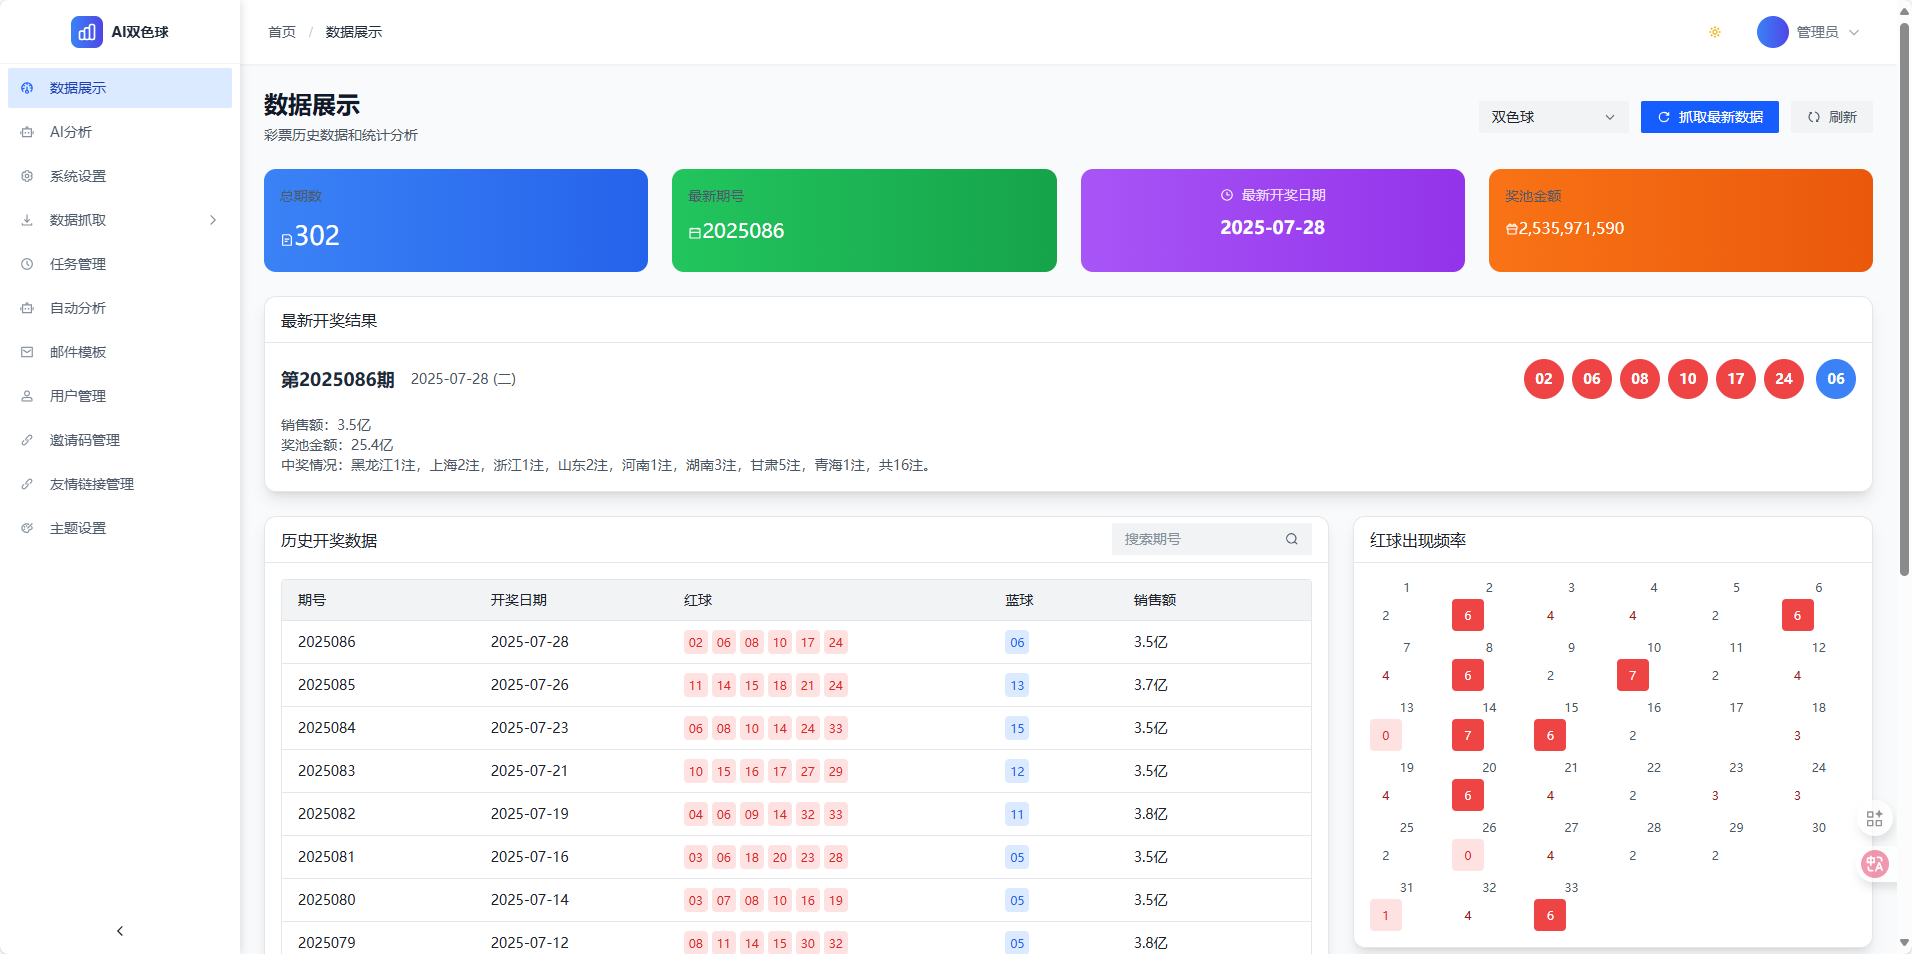The height and width of the screenshot is (954, 1912).
Task: Open the floating language switcher icon
Action: (1874, 864)
